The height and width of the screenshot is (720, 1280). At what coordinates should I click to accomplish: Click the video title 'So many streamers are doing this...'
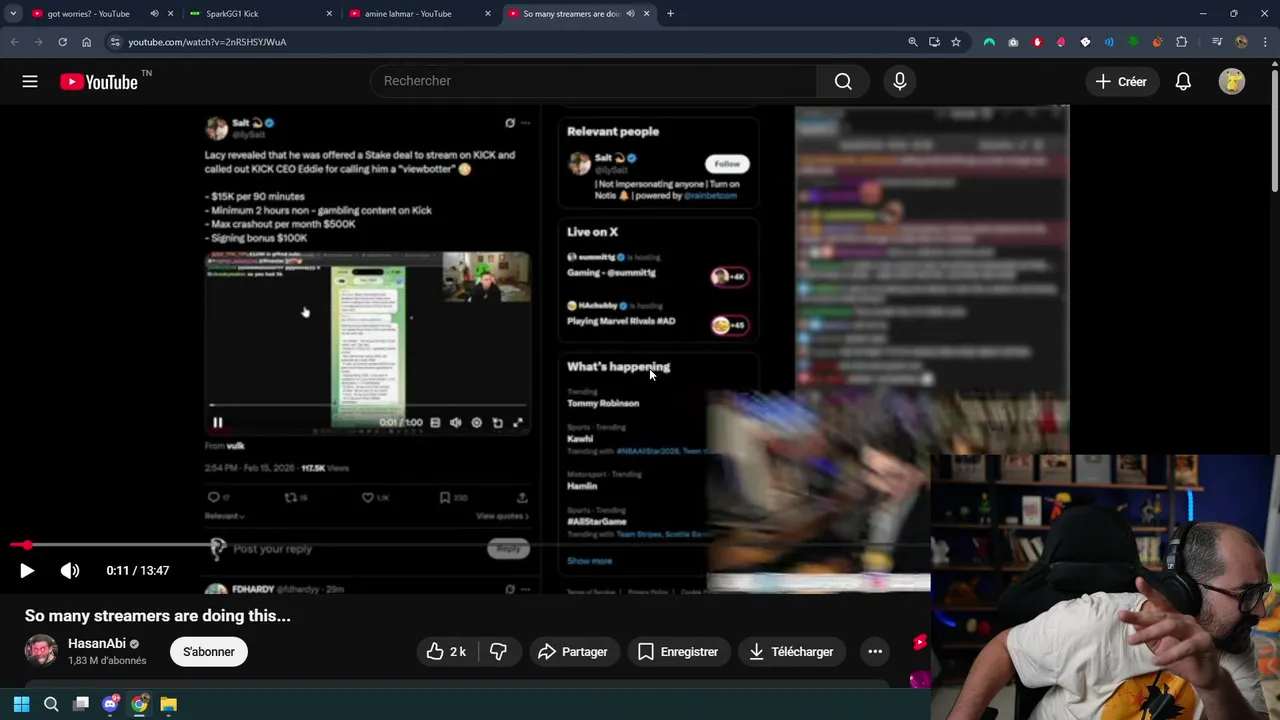(158, 616)
